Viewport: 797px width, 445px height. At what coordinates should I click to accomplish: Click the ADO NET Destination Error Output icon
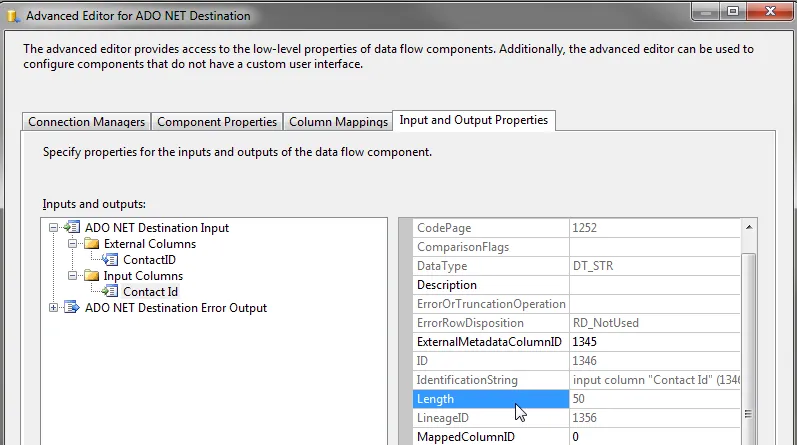(72, 307)
